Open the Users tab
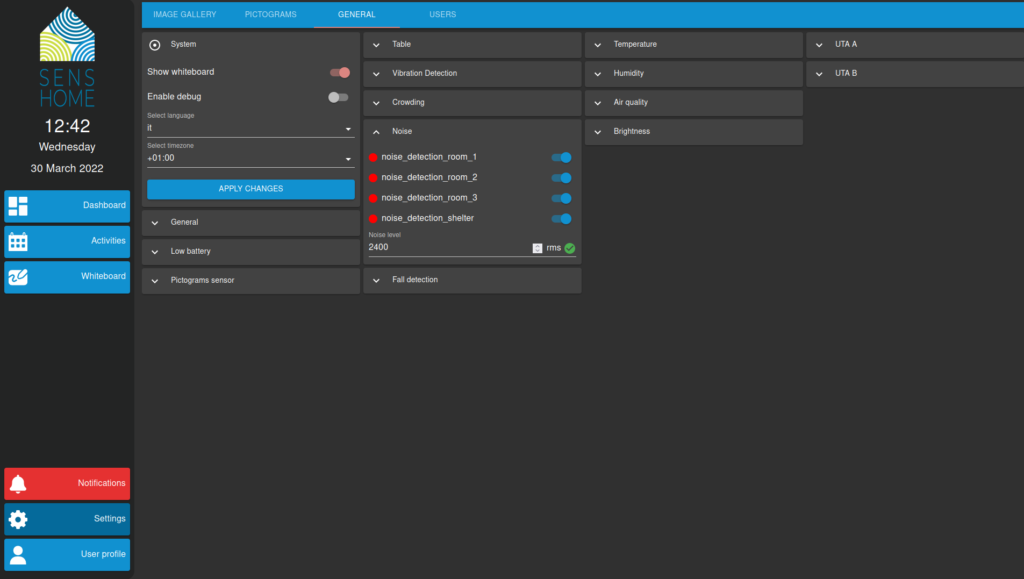 pyautogui.click(x=442, y=15)
